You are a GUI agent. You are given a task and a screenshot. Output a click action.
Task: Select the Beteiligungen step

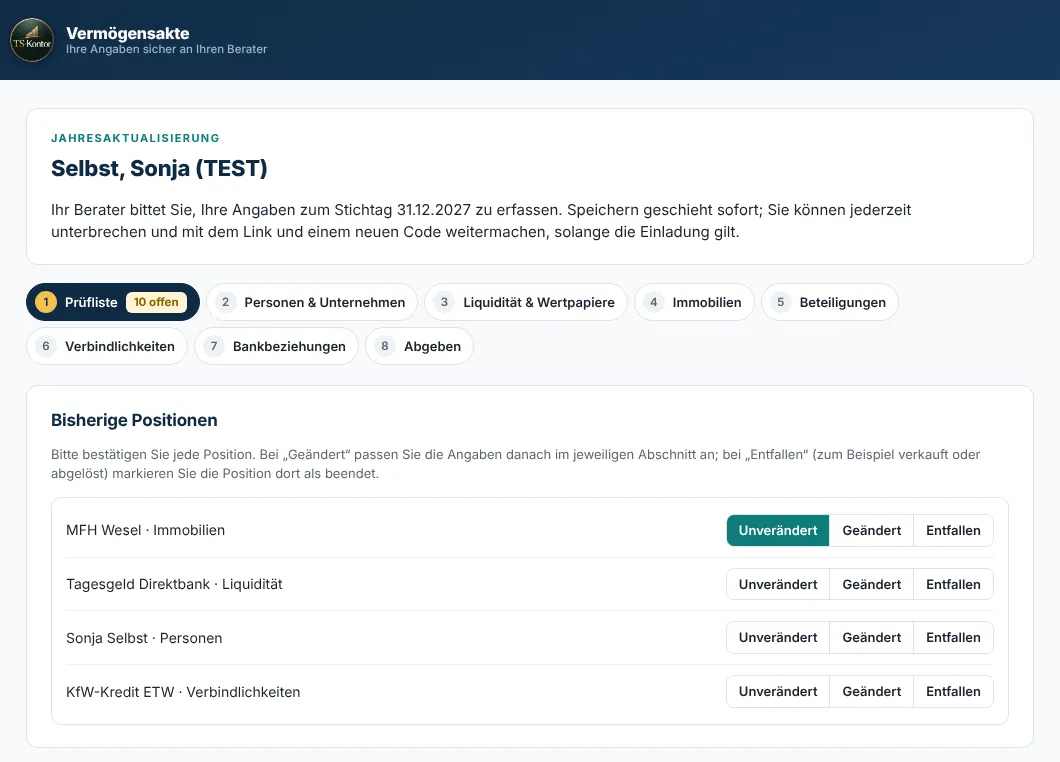pyautogui.click(x=829, y=302)
